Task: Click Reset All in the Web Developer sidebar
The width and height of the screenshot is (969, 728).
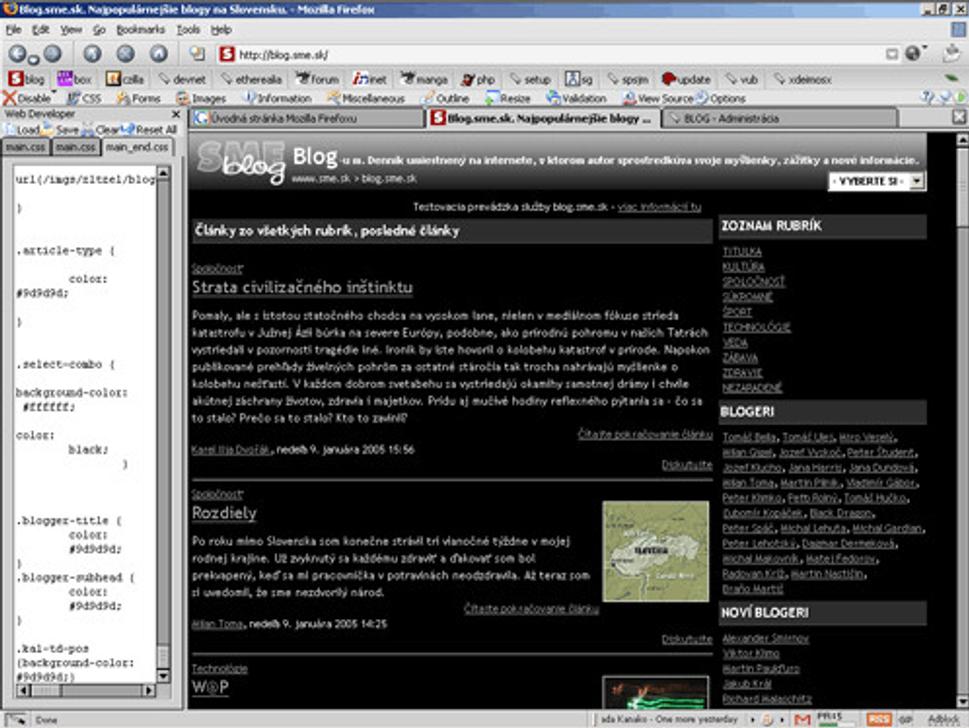Action: (150, 130)
